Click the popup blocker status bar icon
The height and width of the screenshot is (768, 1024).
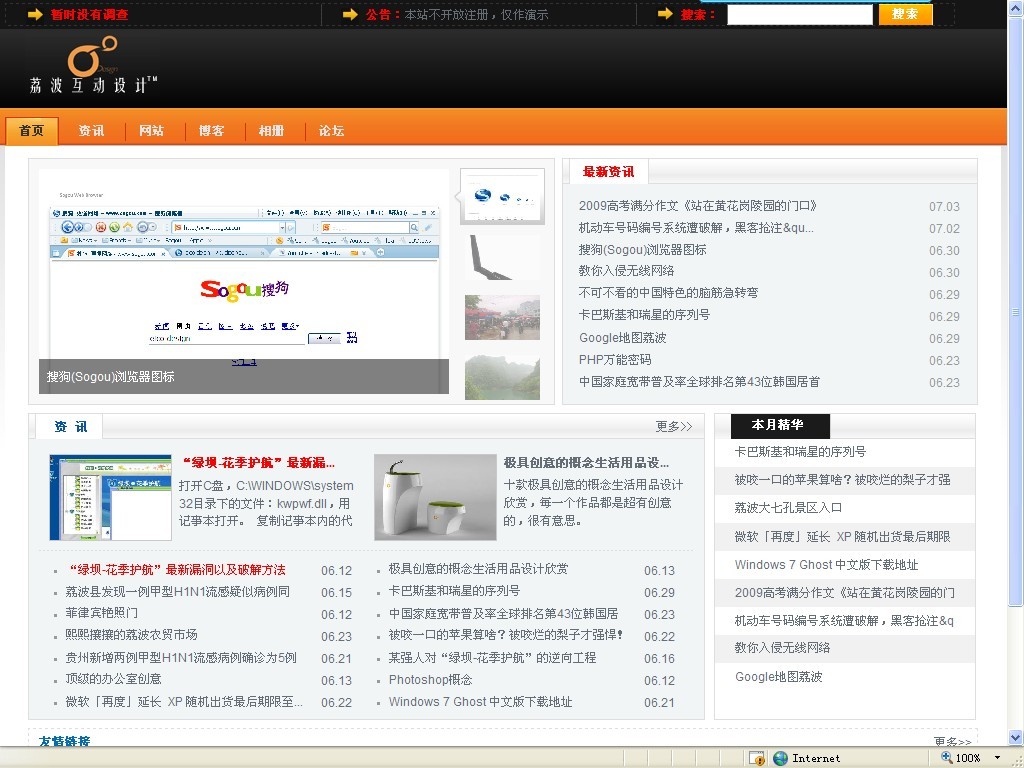[x=757, y=758]
